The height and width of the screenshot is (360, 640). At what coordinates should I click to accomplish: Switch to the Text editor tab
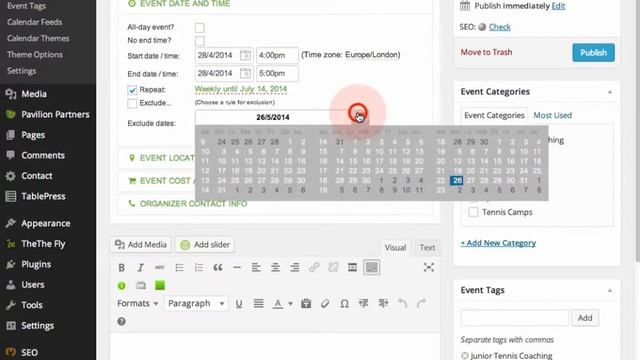(x=427, y=247)
